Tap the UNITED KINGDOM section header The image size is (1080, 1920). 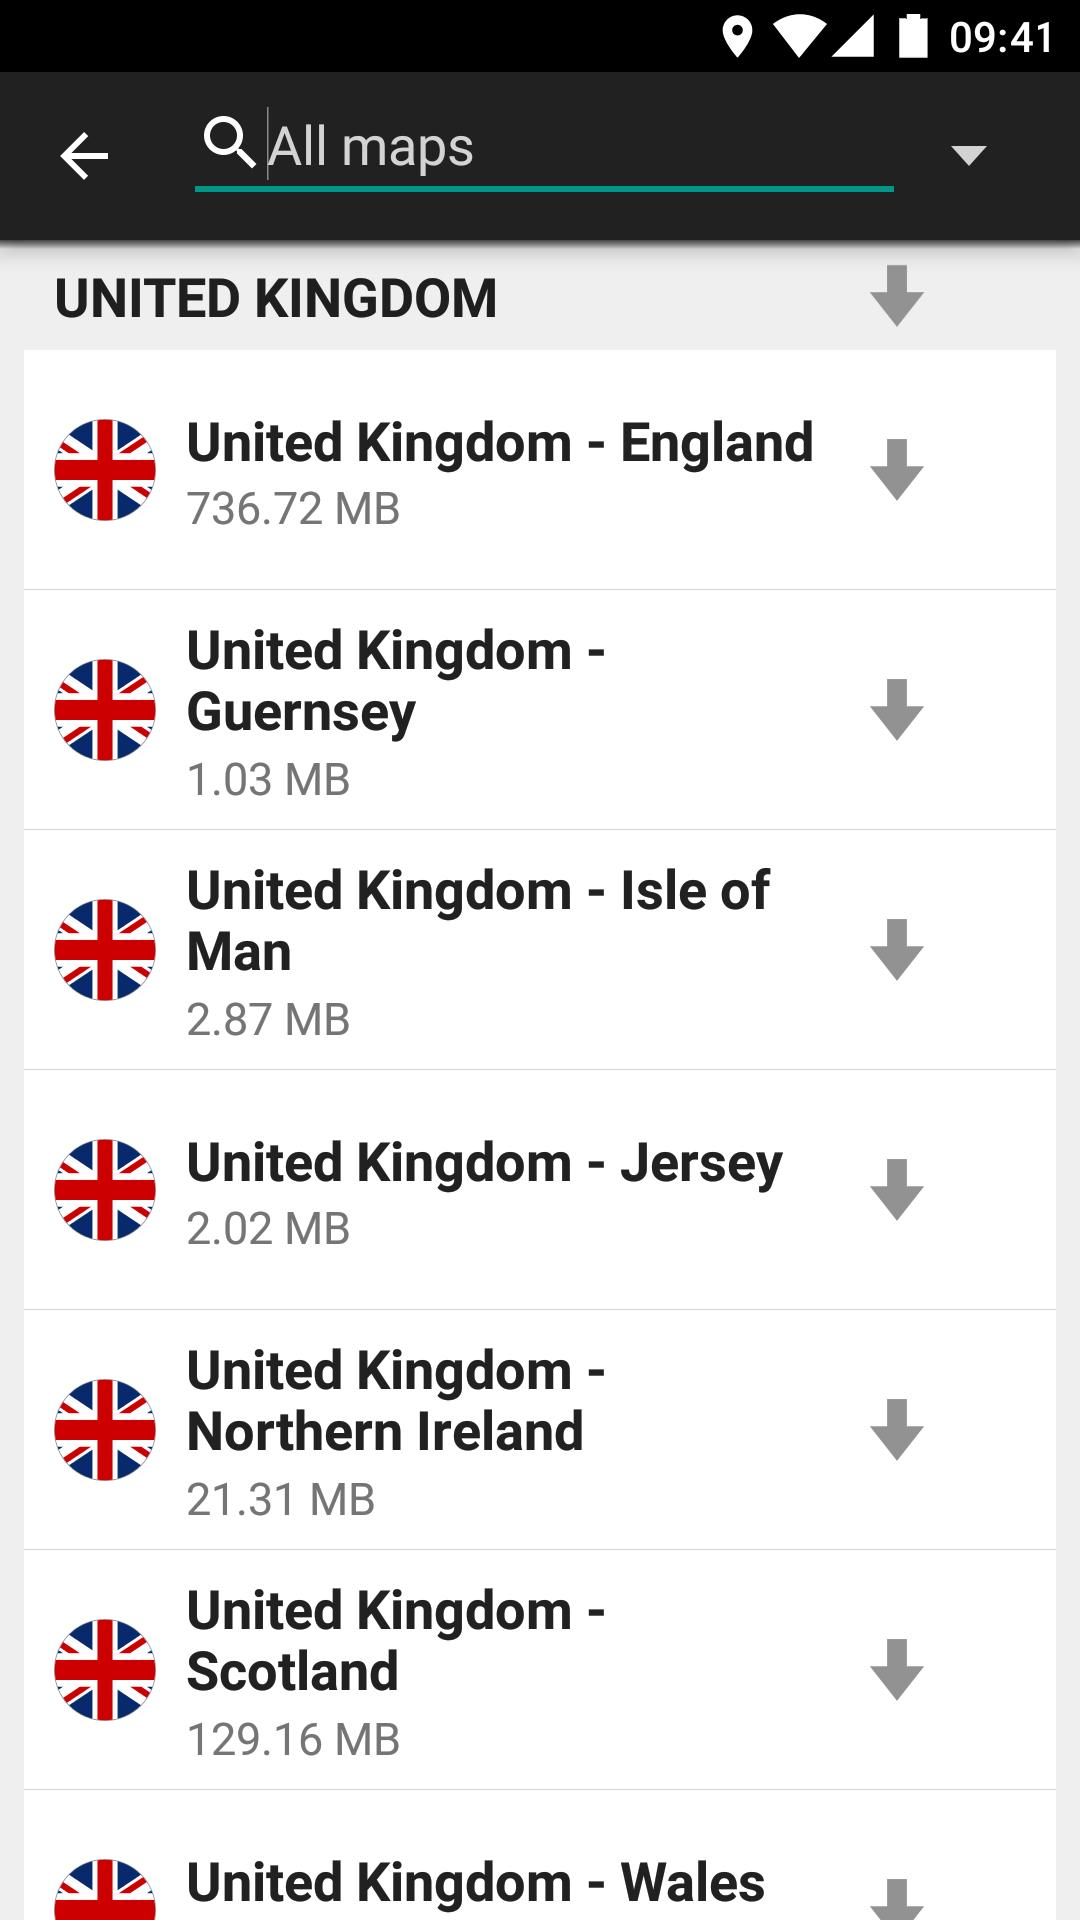[276, 298]
